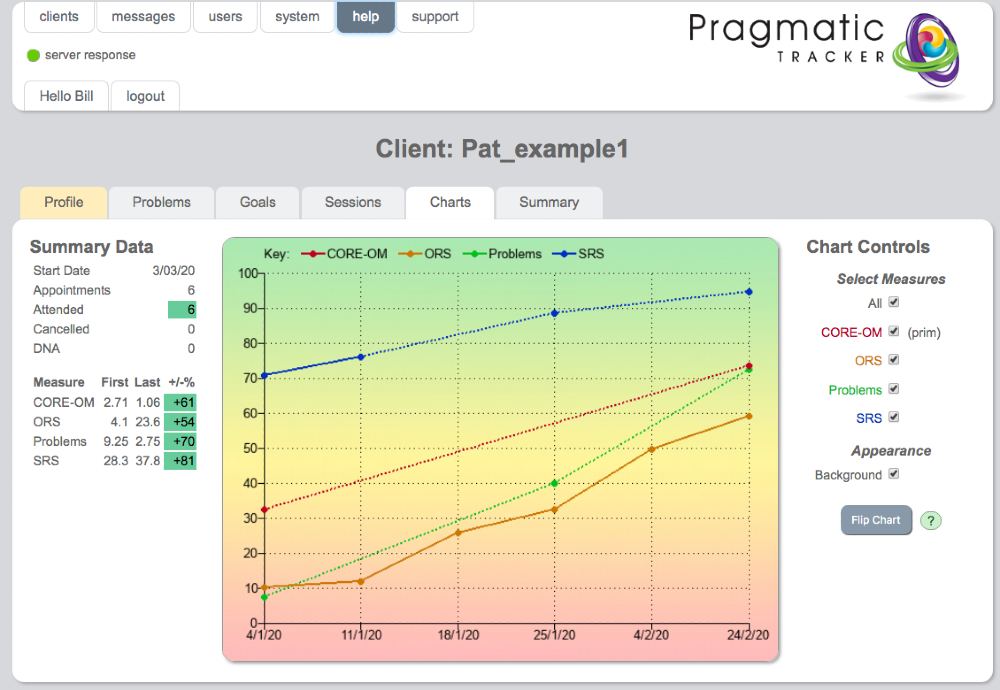Toggle the Background appearance checkbox
1000x690 pixels.
893,474
